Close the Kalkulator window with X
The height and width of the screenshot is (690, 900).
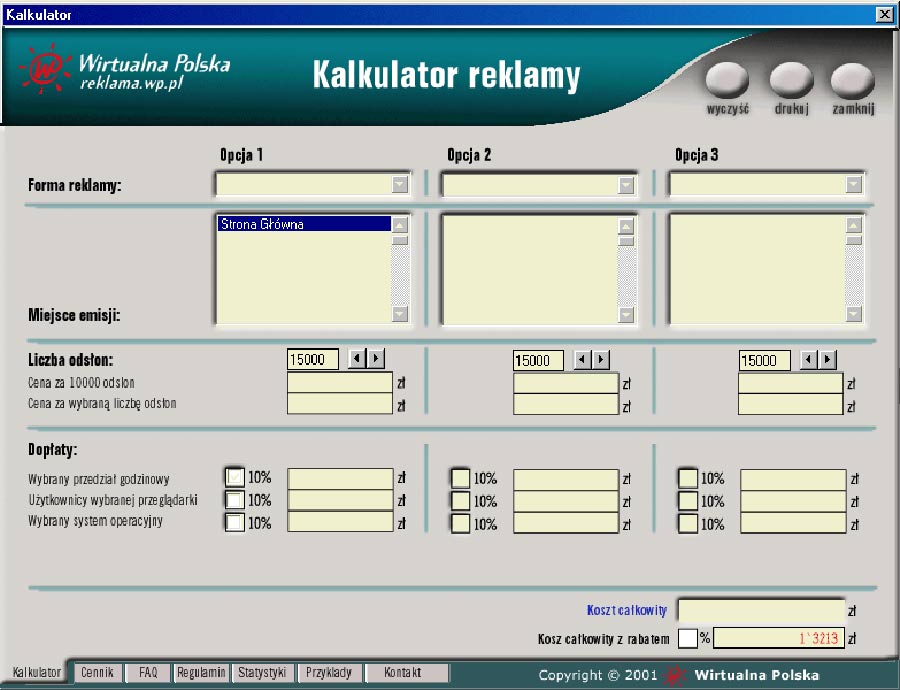pos(885,15)
